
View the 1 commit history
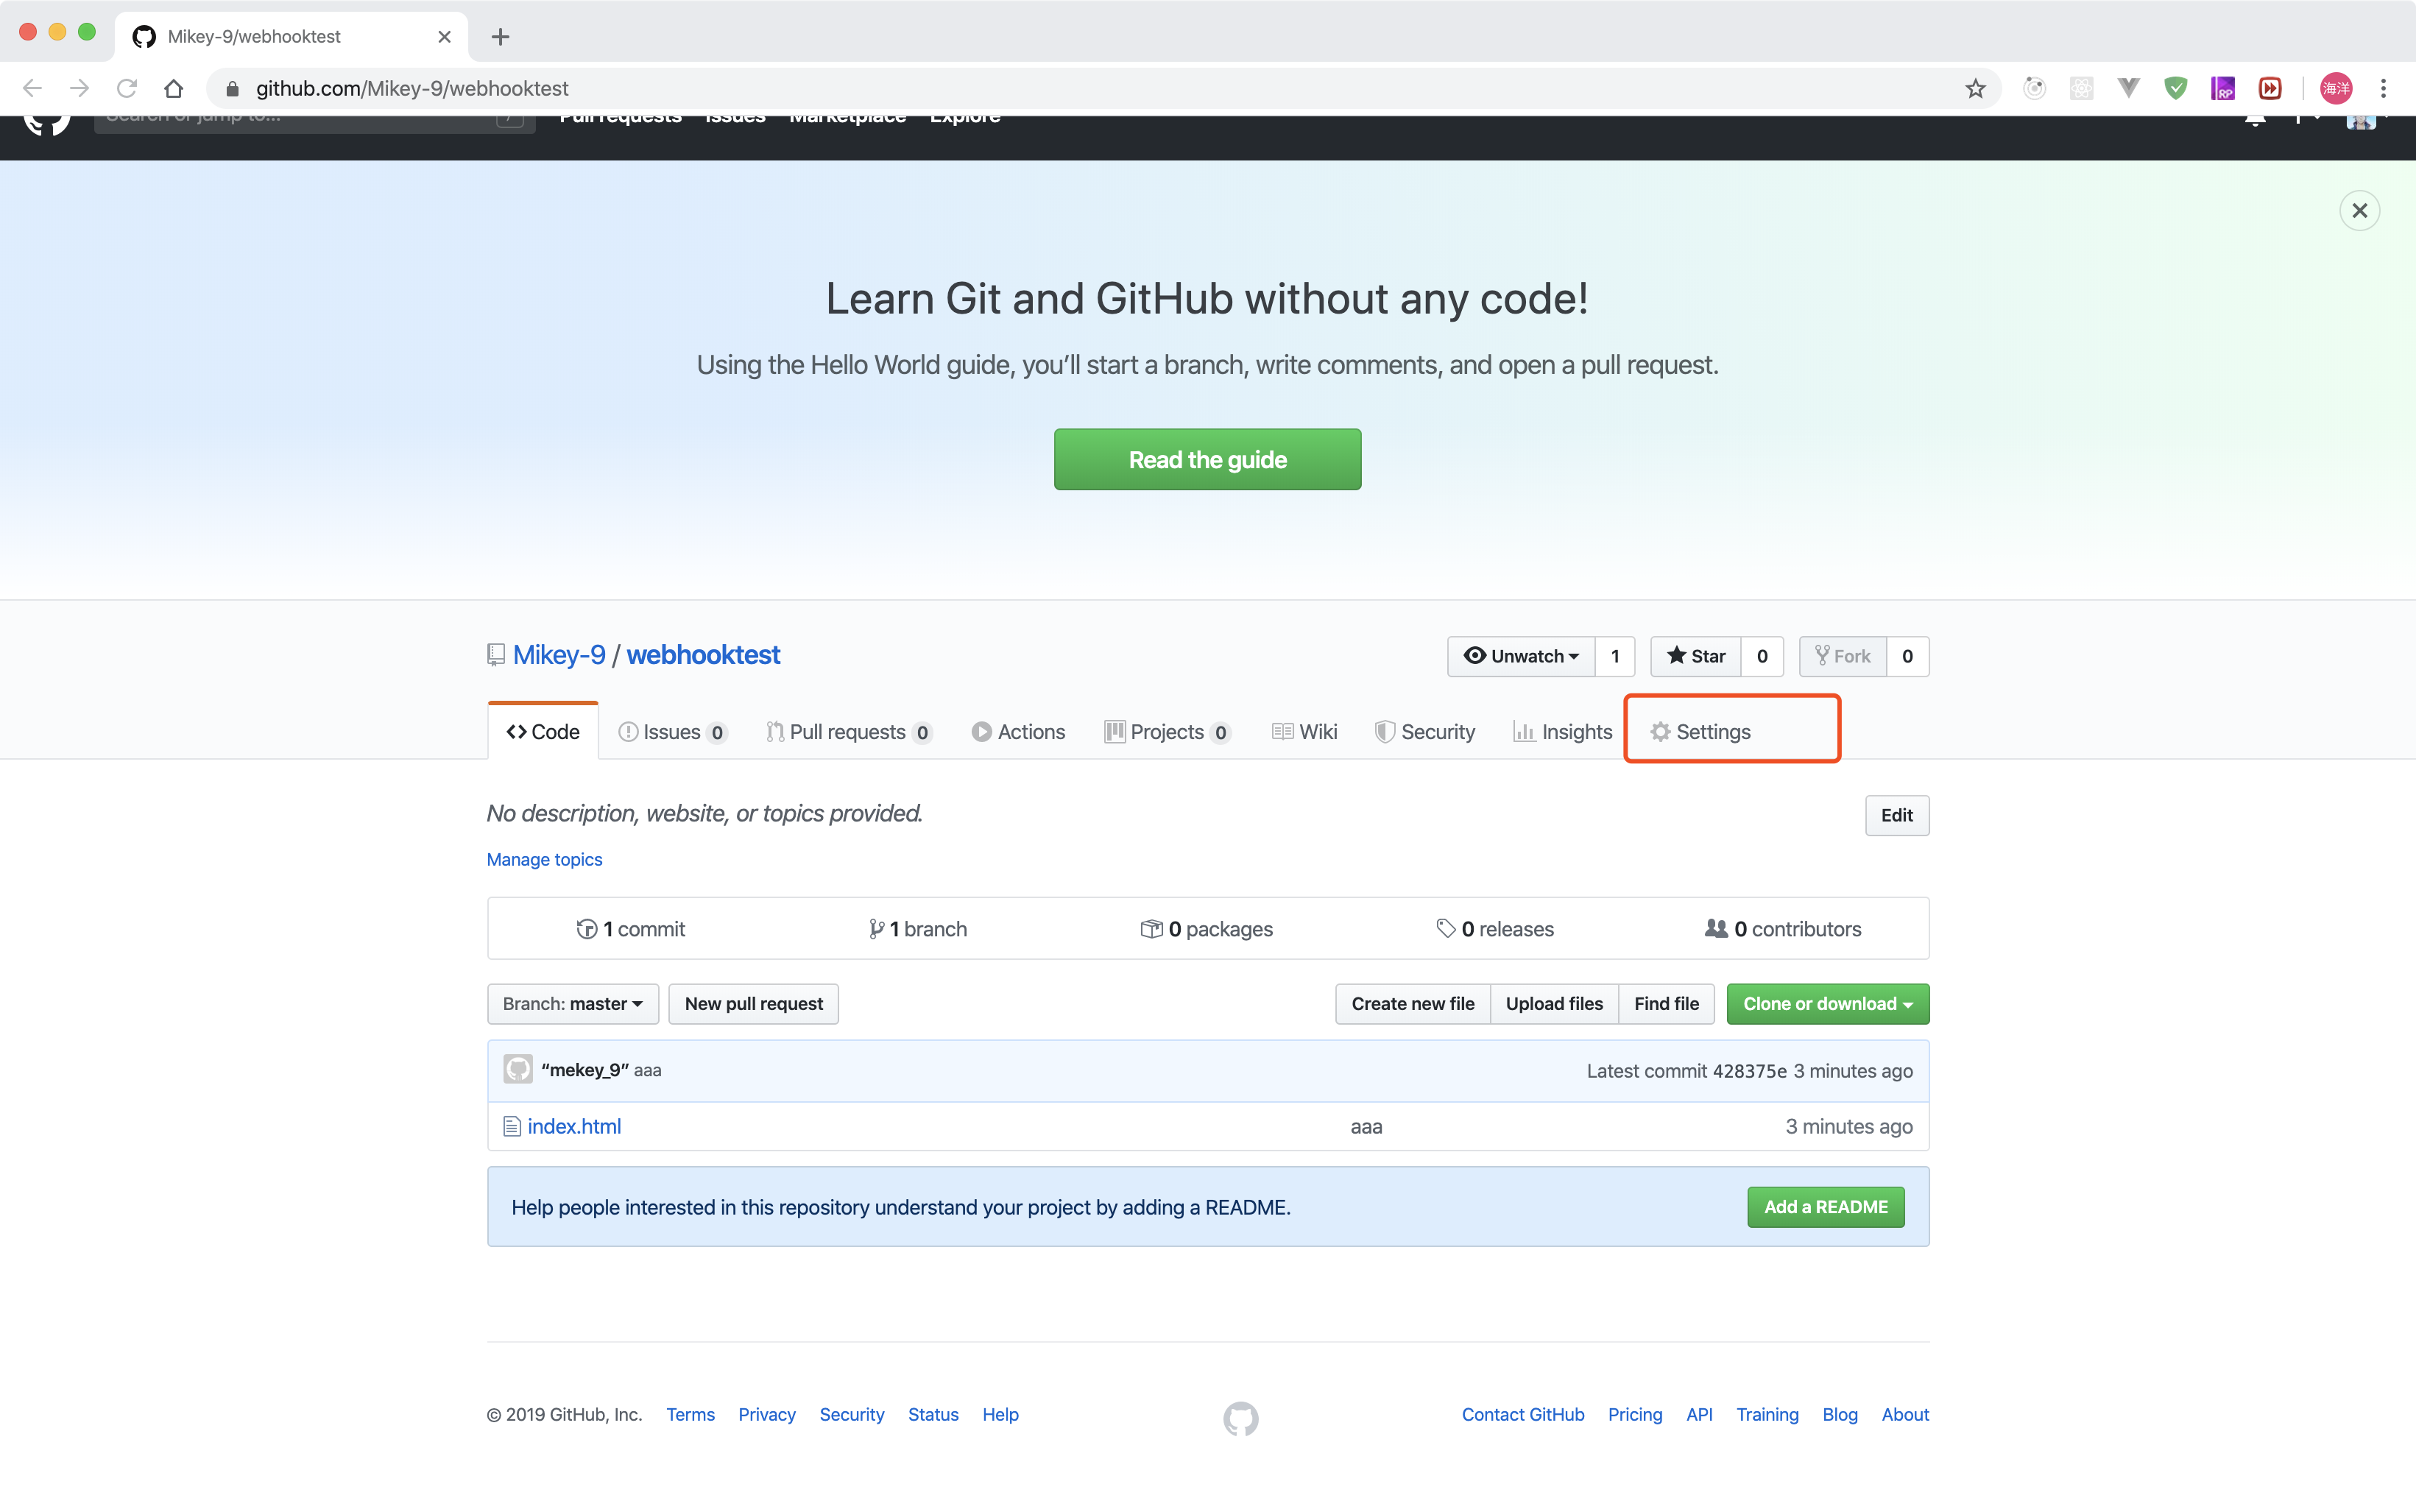(x=631, y=928)
